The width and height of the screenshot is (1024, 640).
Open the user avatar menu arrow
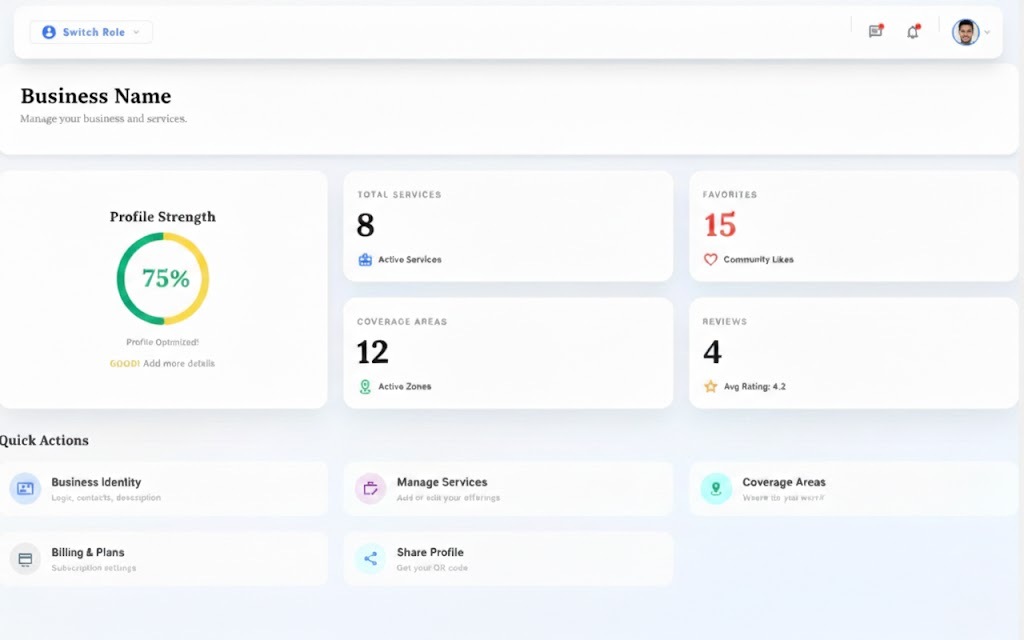(x=988, y=32)
